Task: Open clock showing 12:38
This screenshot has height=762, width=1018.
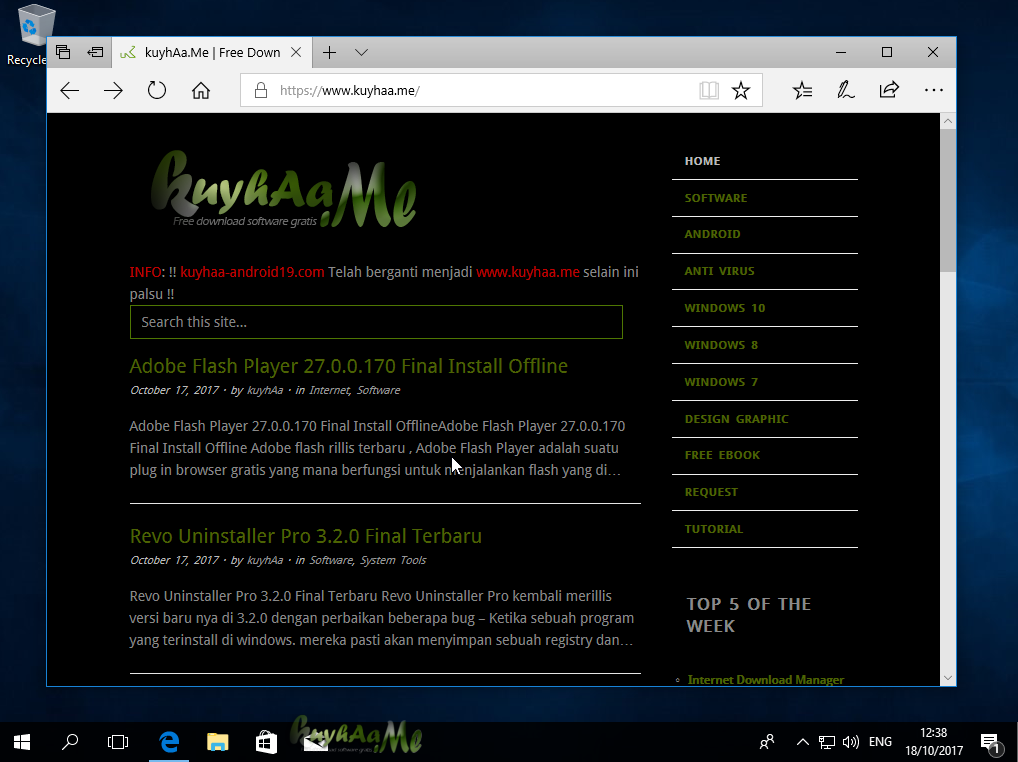Action: (934, 742)
